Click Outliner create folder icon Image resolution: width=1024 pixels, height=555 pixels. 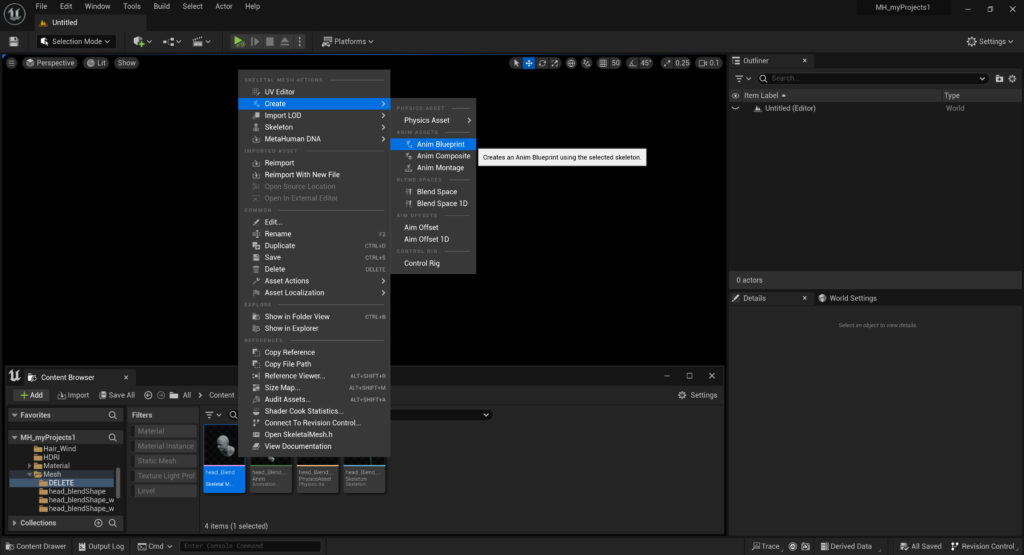tap(999, 78)
